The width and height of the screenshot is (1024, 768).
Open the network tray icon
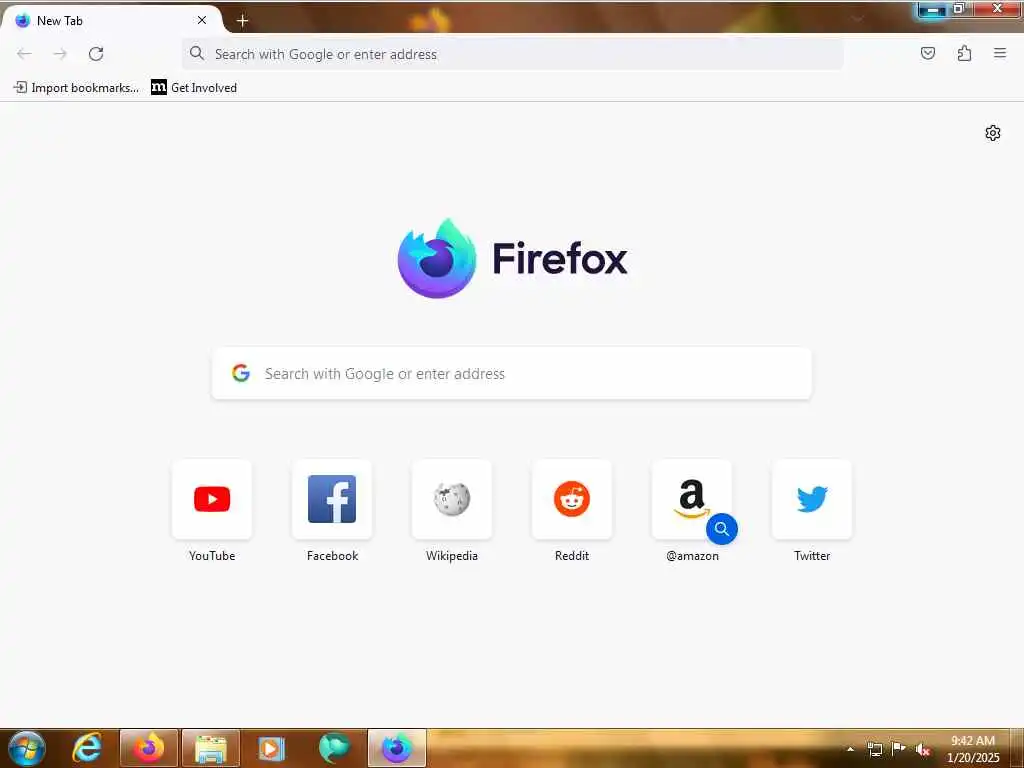[x=874, y=750]
